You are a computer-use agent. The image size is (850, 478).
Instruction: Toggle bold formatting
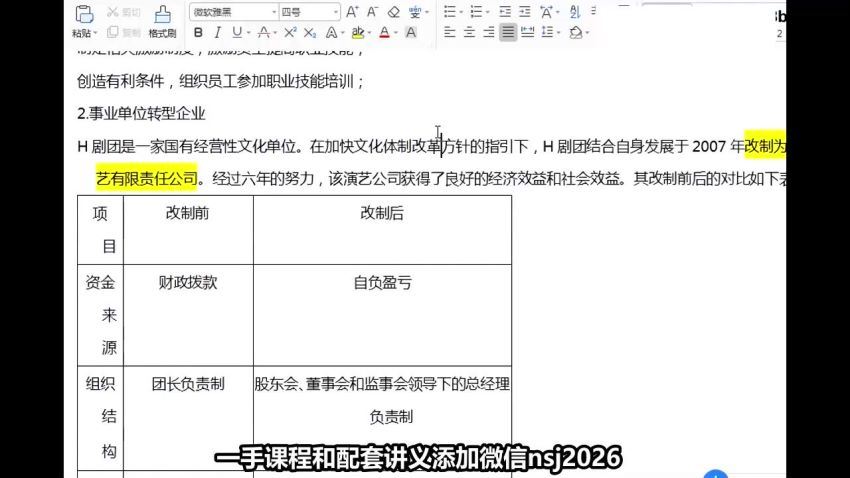(x=198, y=33)
